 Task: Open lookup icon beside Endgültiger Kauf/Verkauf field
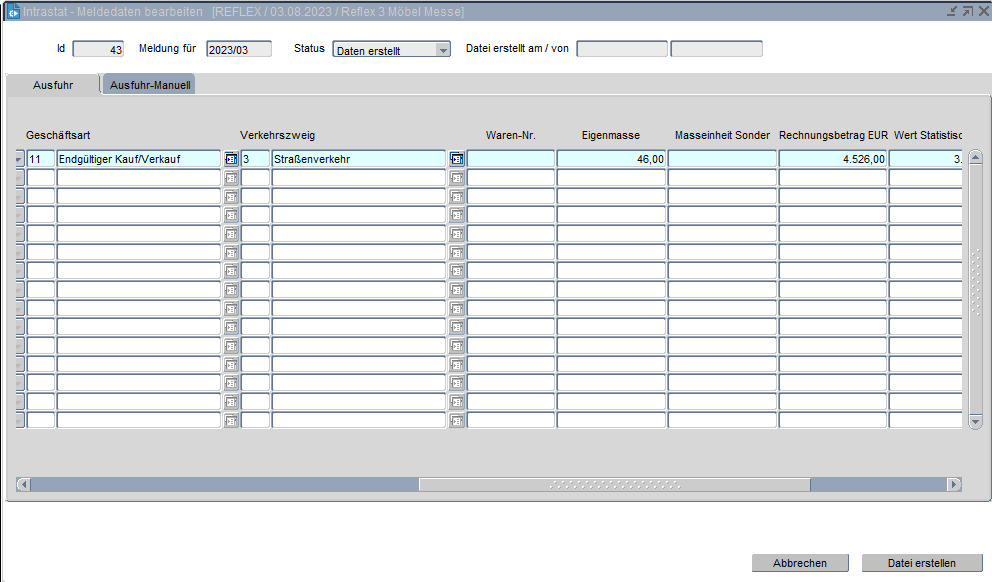(x=231, y=159)
